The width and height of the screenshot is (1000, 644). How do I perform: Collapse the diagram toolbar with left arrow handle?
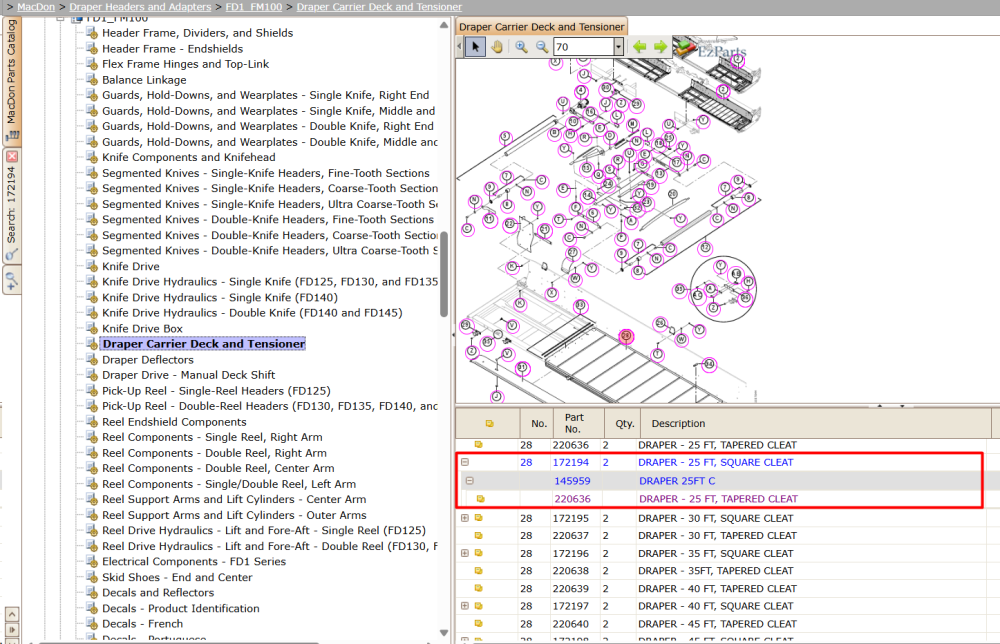coord(459,47)
